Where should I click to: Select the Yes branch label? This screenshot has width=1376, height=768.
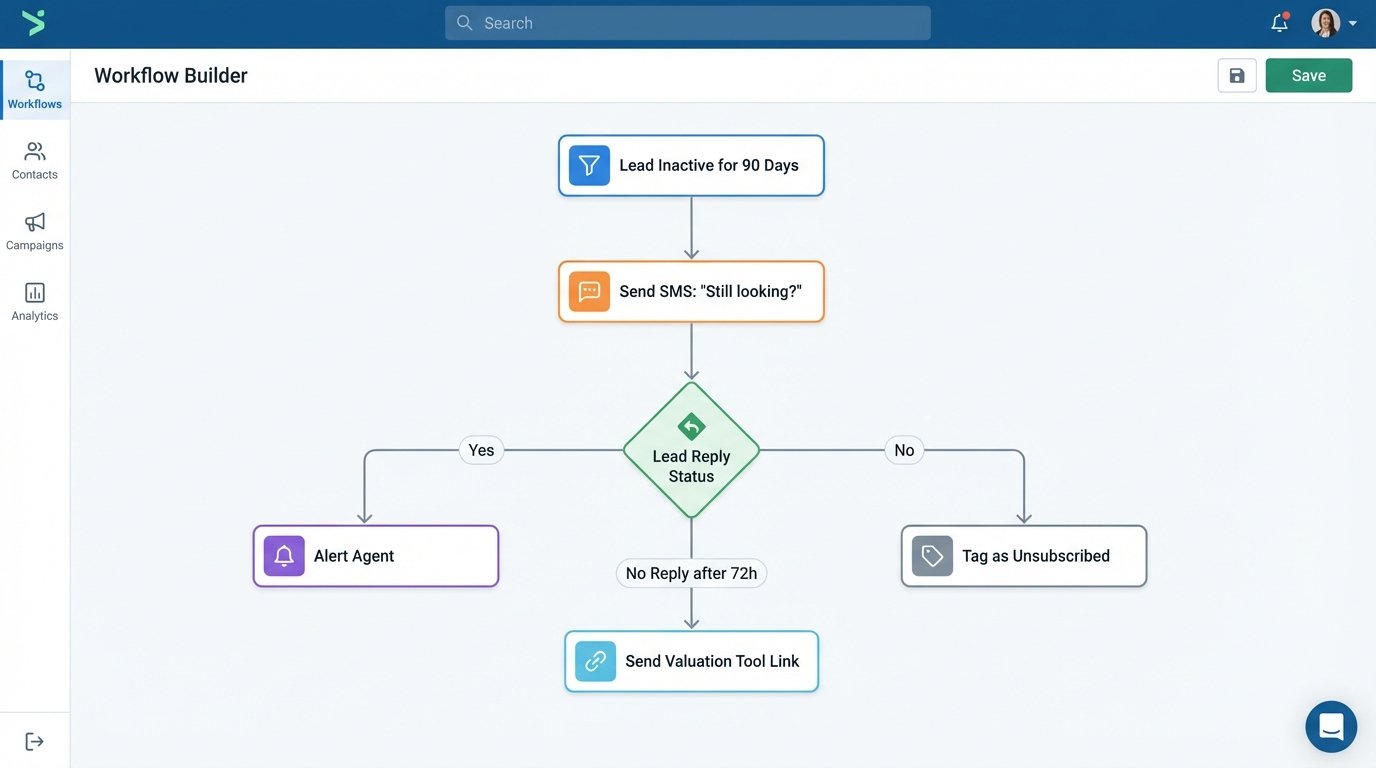coord(481,450)
